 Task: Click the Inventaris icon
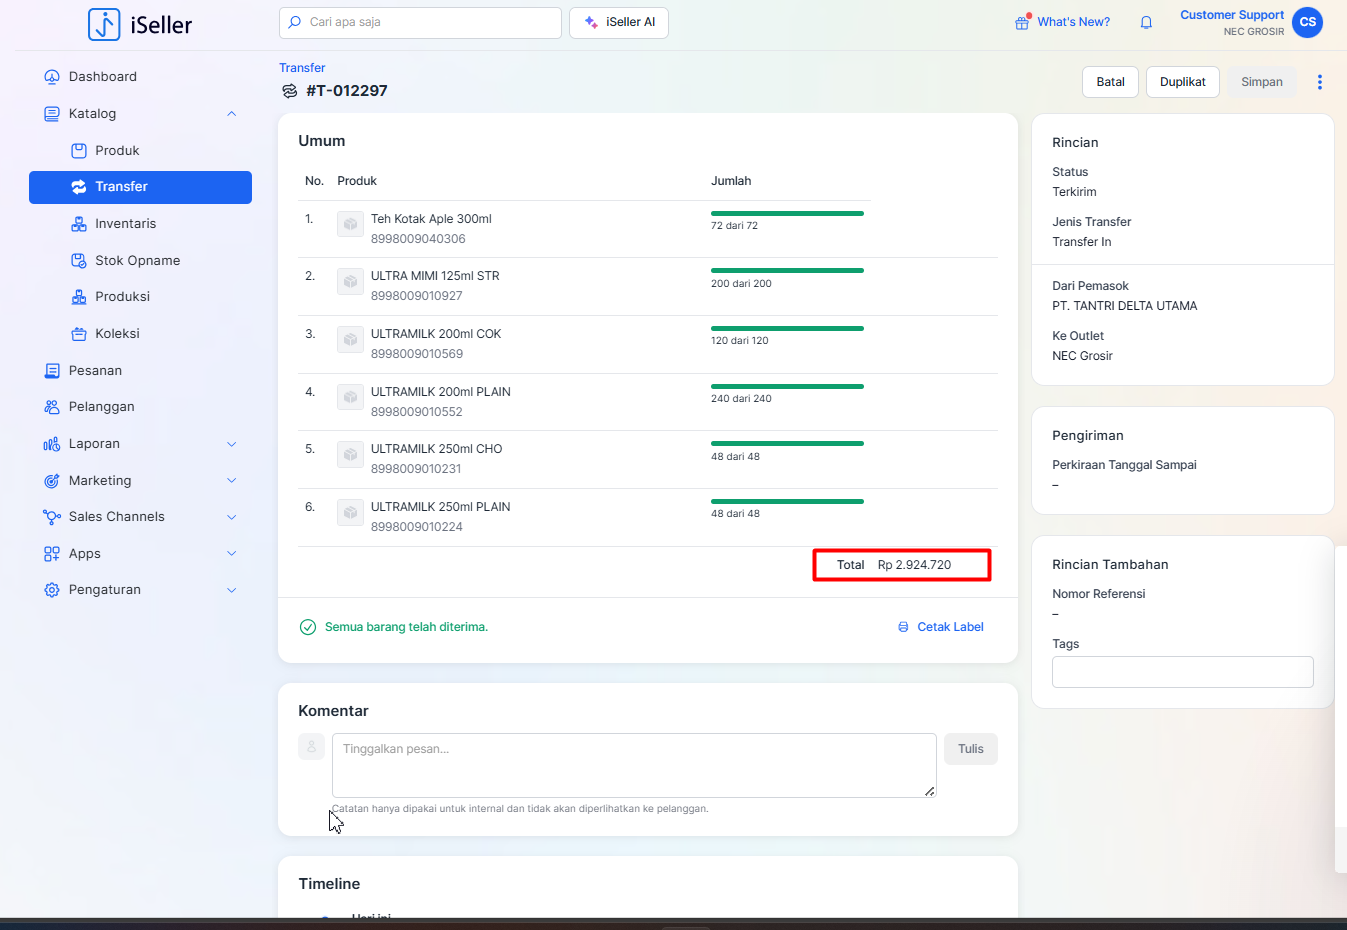(x=79, y=224)
